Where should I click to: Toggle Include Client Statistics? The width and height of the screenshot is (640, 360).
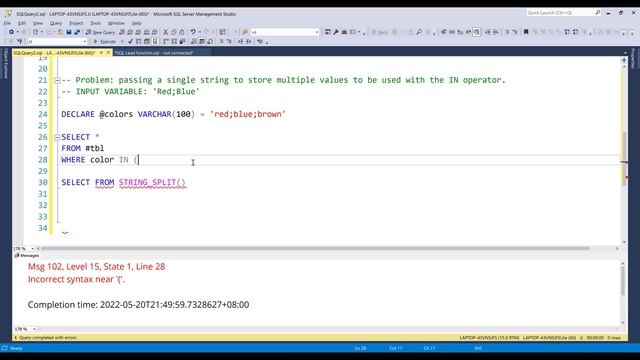click(182, 41)
